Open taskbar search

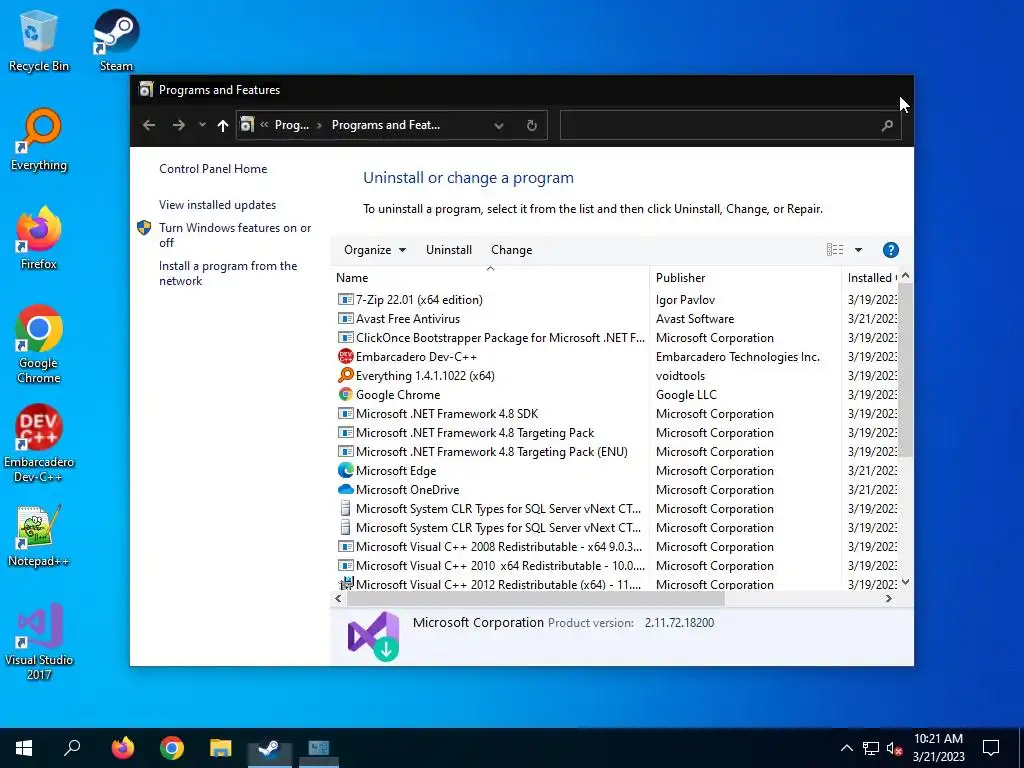pyautogui.click(x=72, y=748)
